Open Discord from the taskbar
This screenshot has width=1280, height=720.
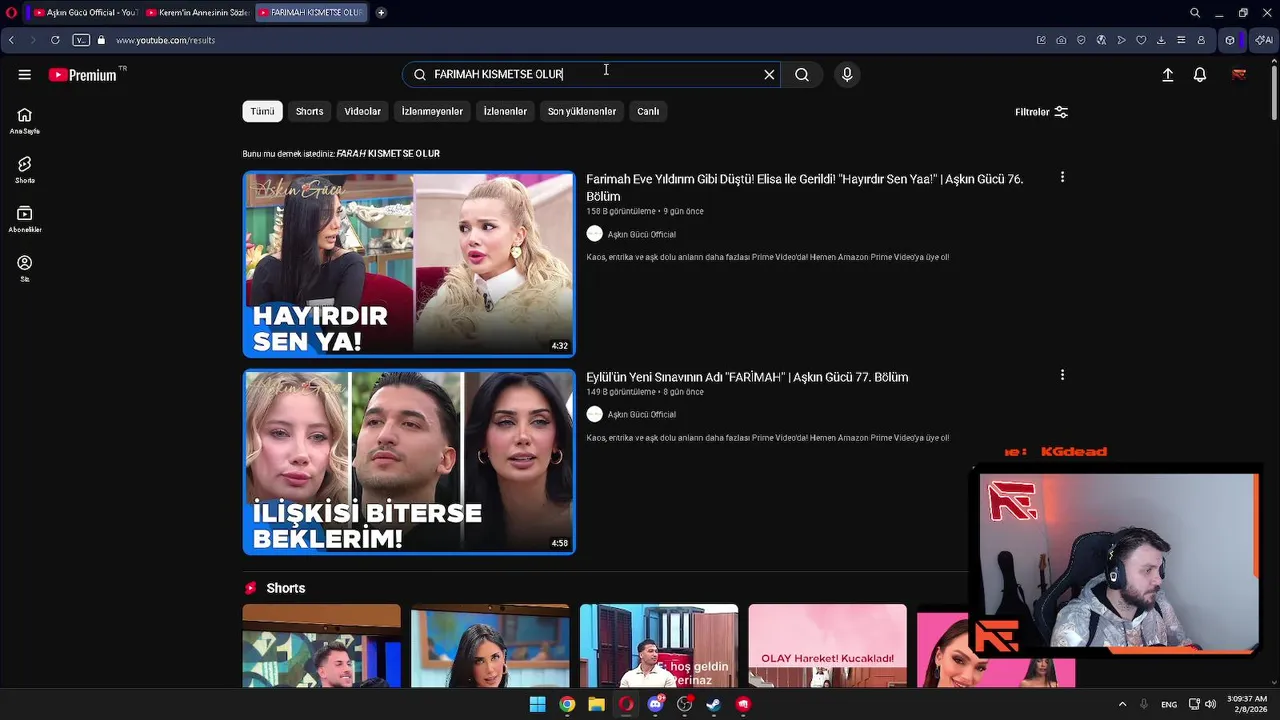655,704
